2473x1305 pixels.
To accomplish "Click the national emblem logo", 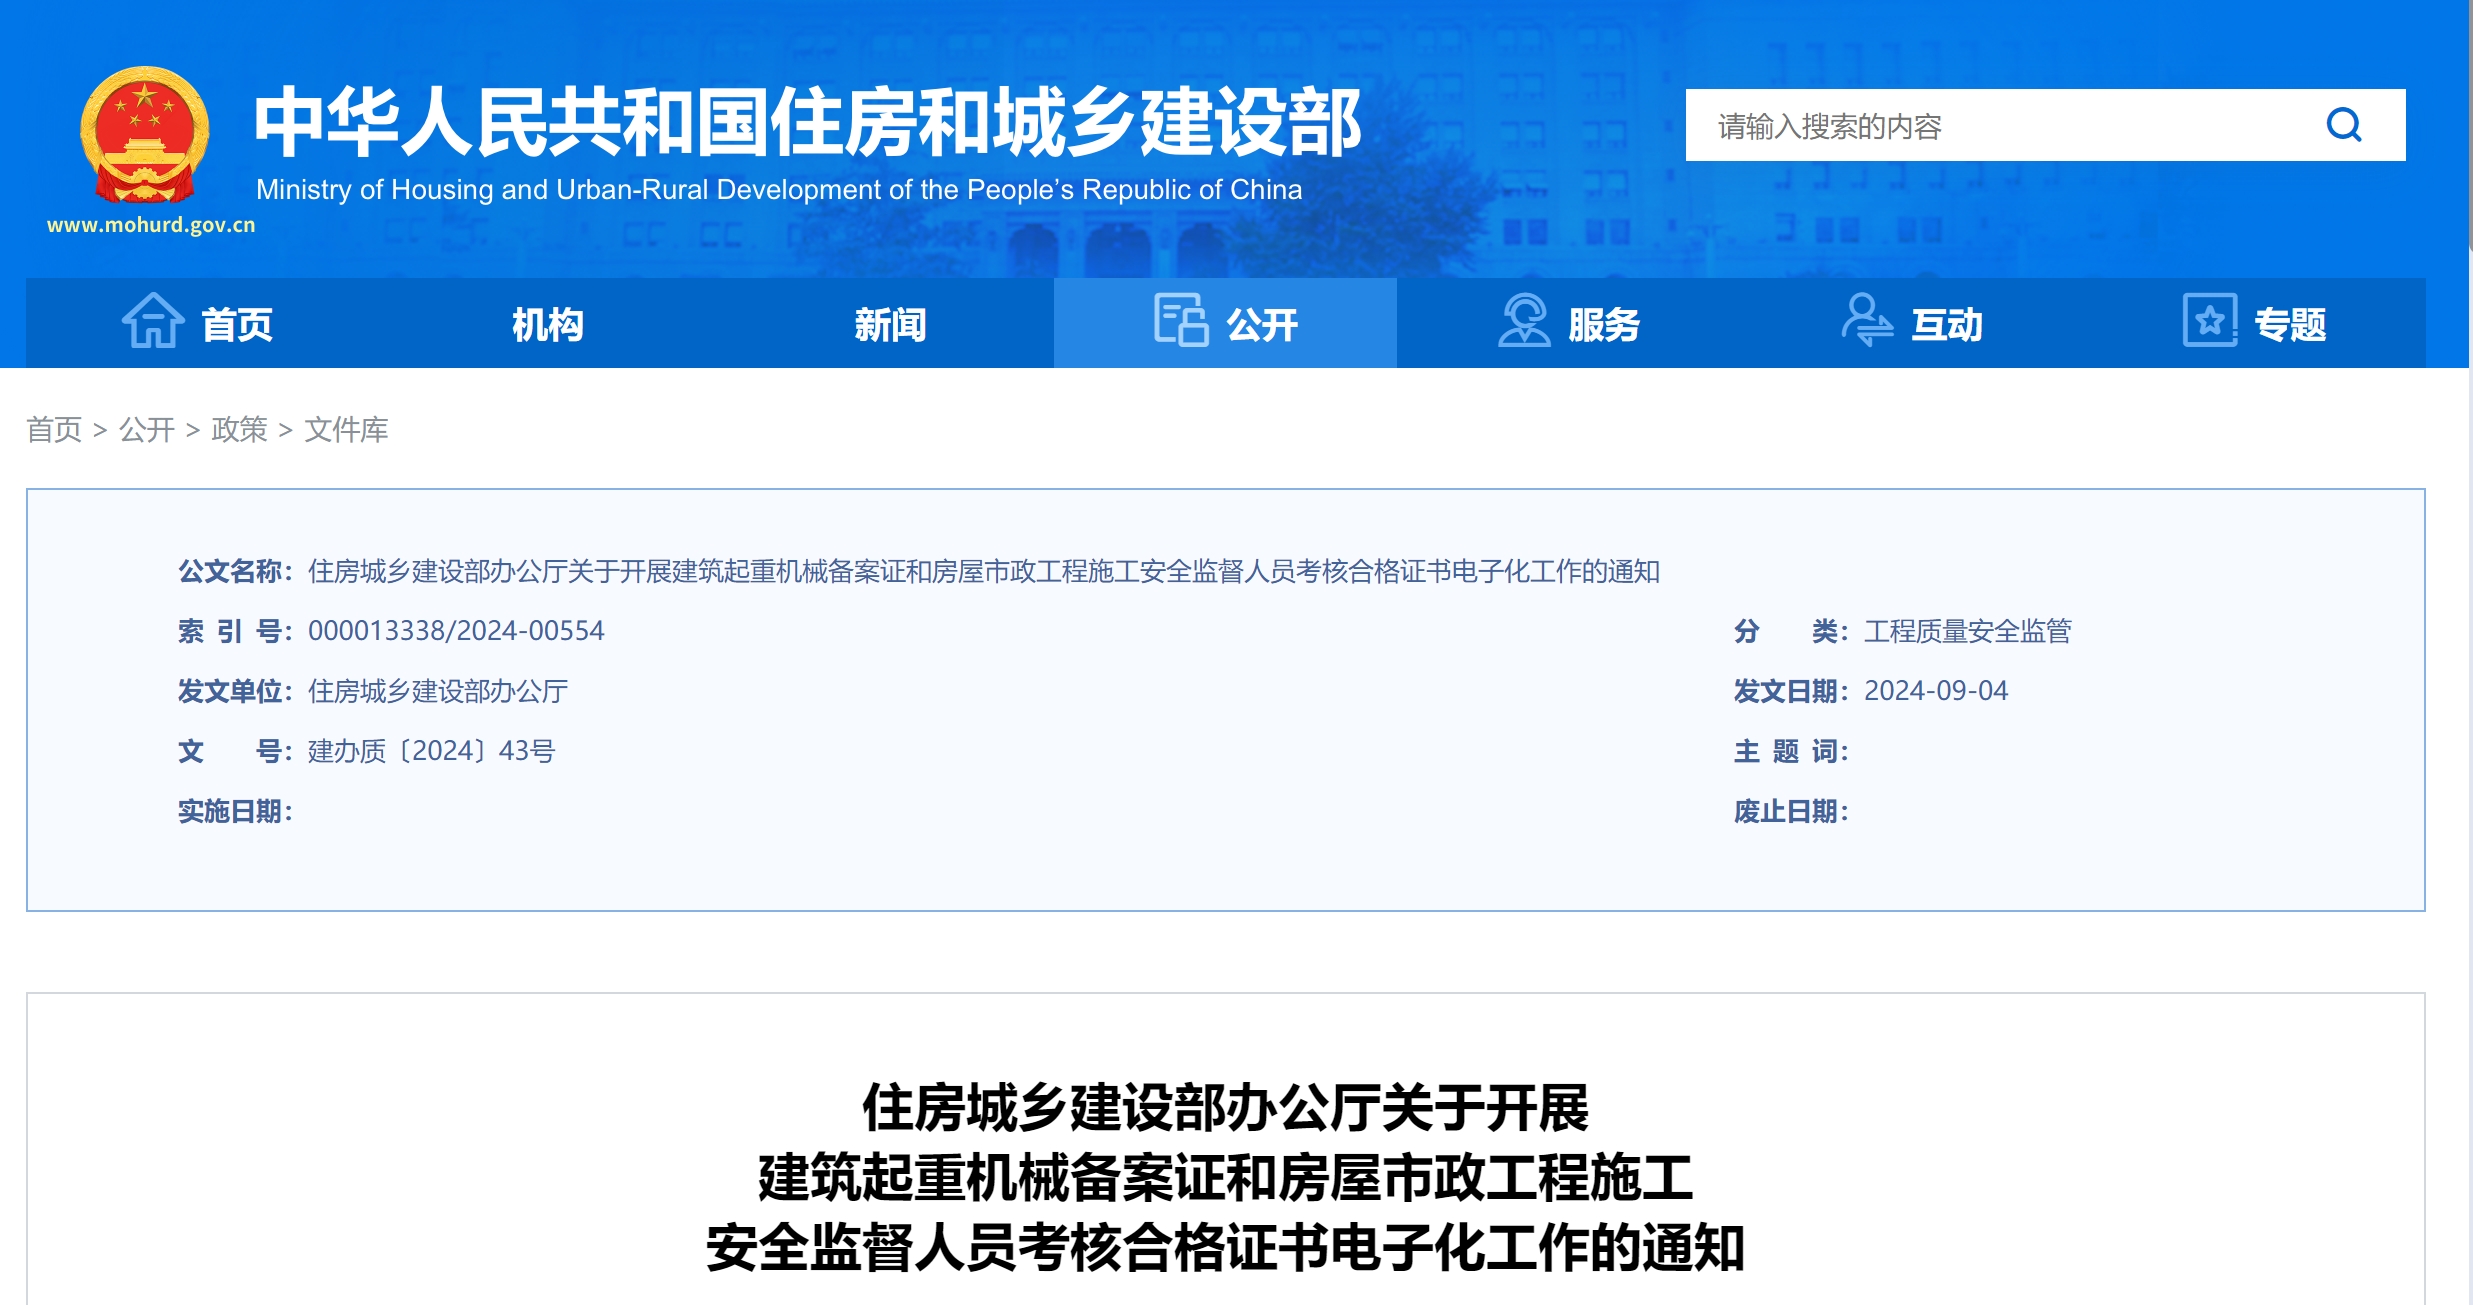I will [145, 135].
